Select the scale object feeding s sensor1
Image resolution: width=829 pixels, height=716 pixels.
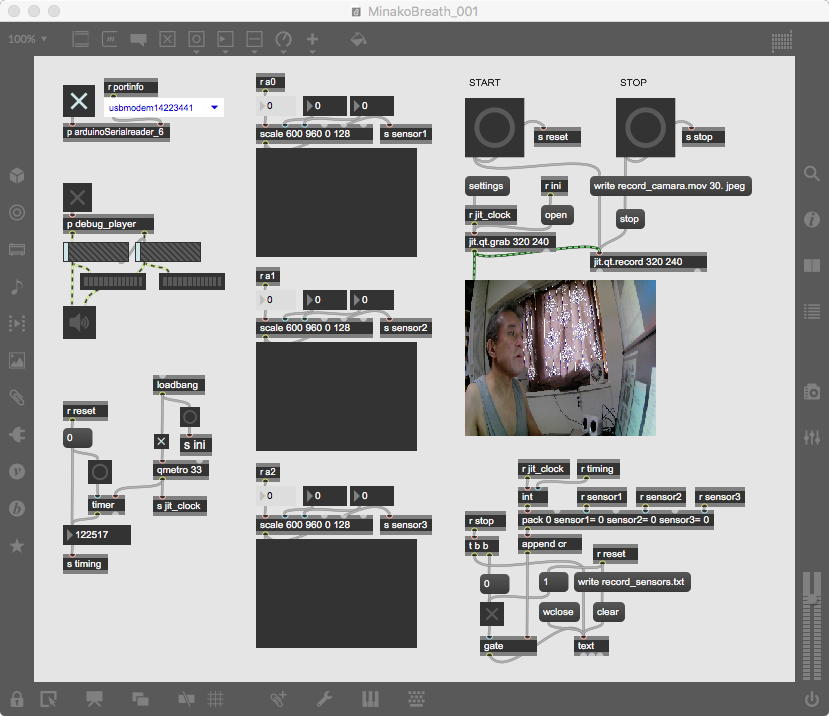tap(314, 134)
